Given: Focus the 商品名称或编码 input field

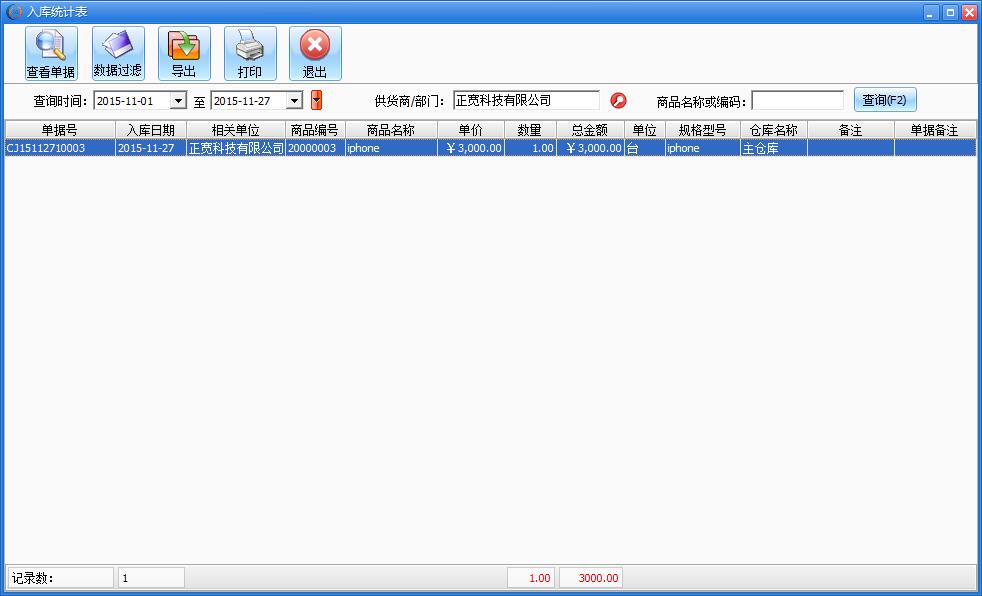Looking at the screenshot, I should [x=797, y=100].
